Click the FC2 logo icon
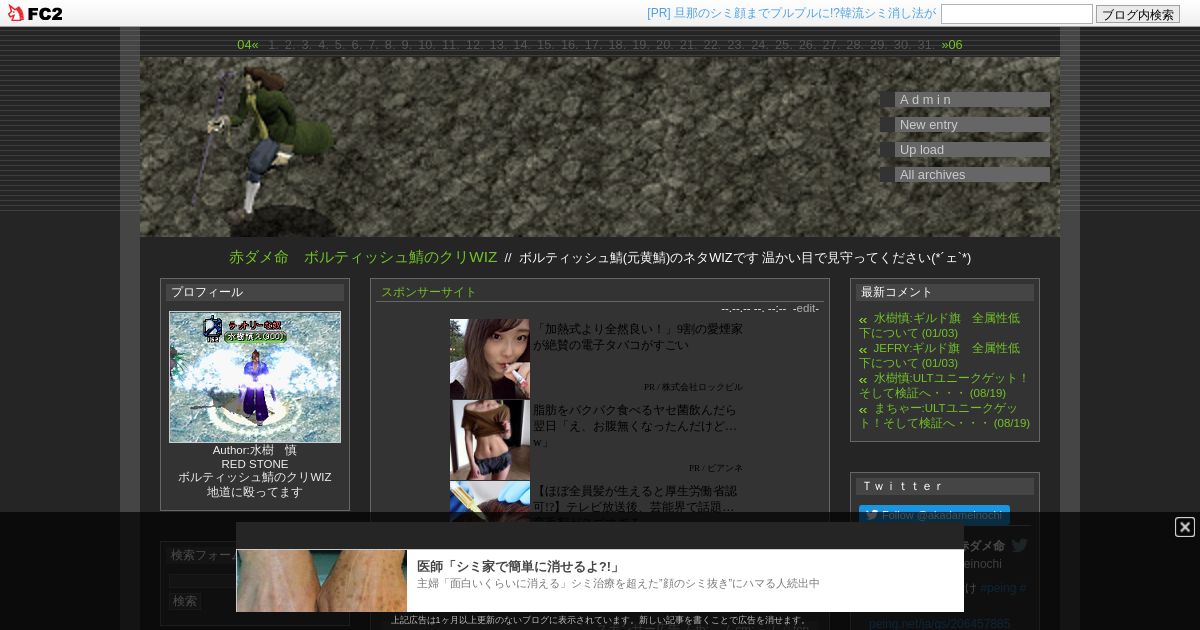1200x630 pixels. tap(35, 13)
